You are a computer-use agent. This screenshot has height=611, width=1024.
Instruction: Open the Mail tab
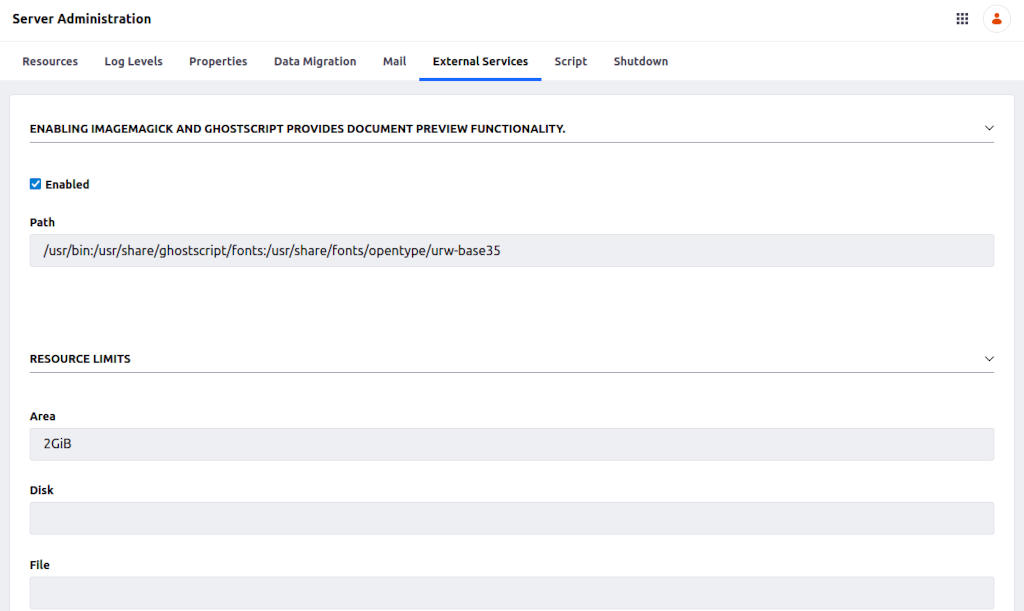(x=394, y=61)
